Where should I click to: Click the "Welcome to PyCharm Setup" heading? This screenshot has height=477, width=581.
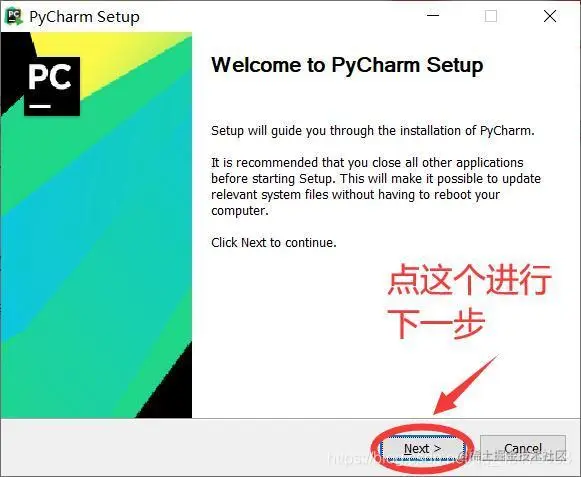tap(347, 66)
